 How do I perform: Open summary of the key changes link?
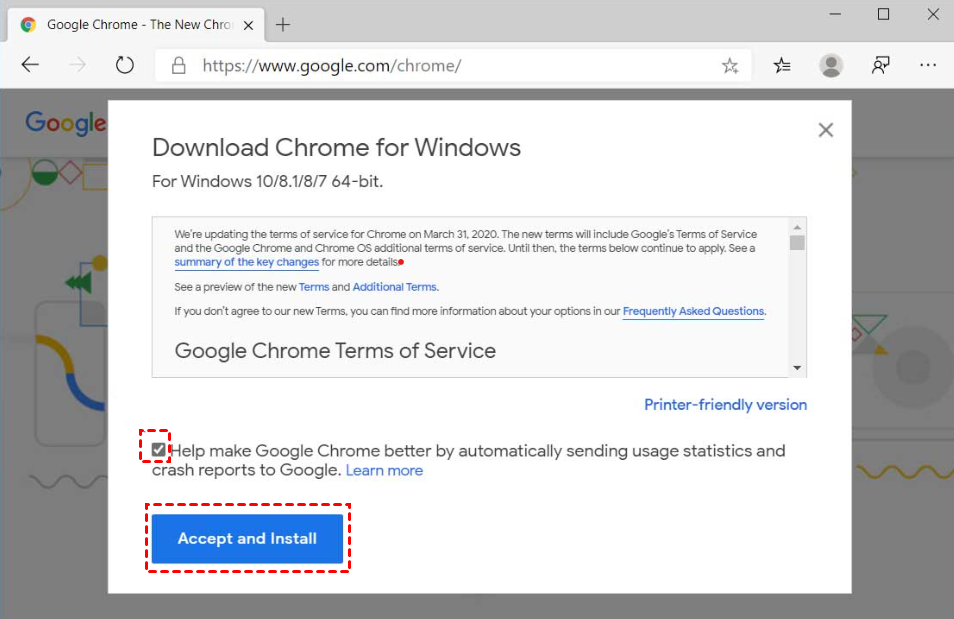(x=246, y=262)
